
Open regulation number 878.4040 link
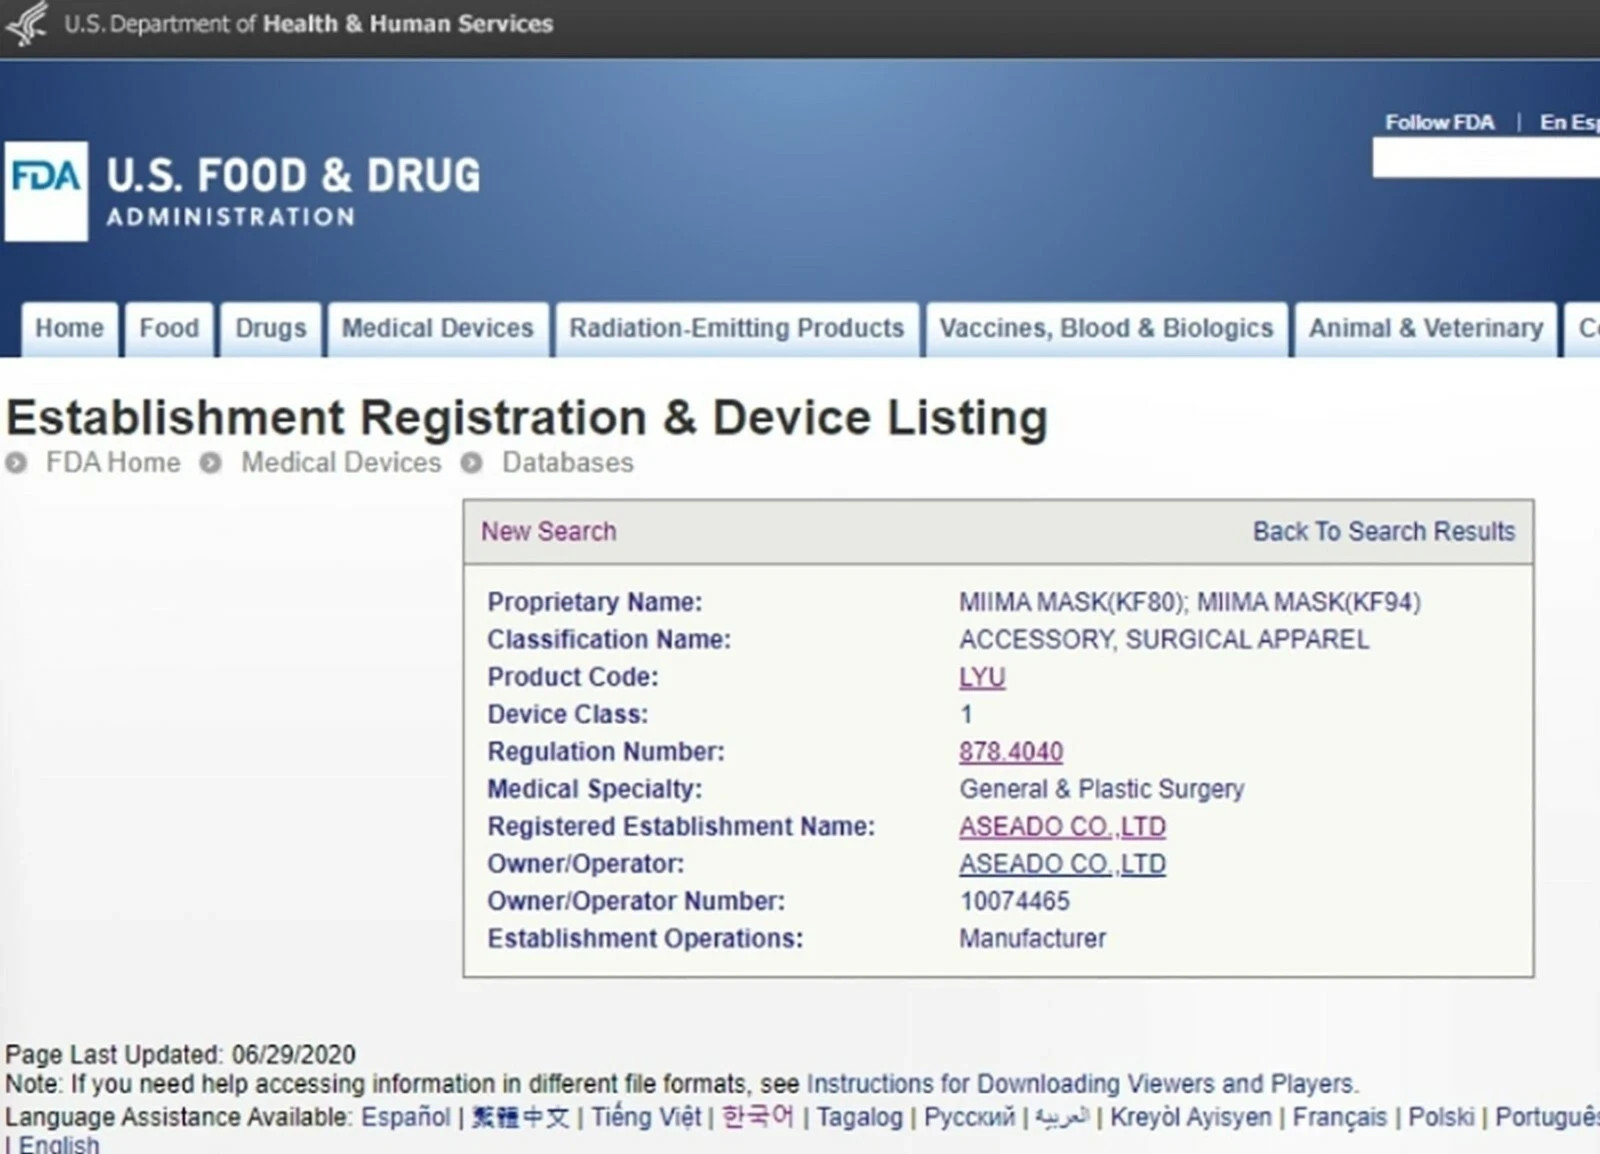point(1011,752)
